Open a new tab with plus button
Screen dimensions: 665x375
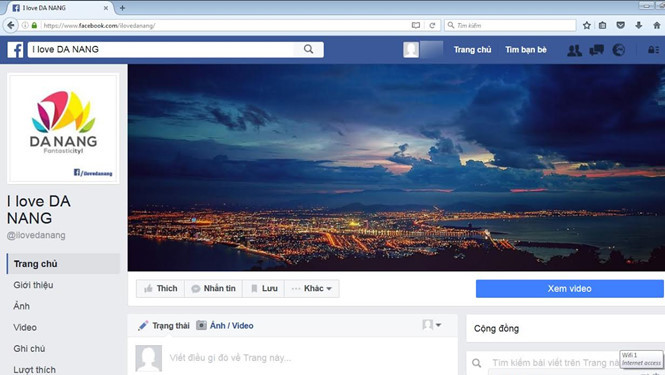[x=122, y=8]
